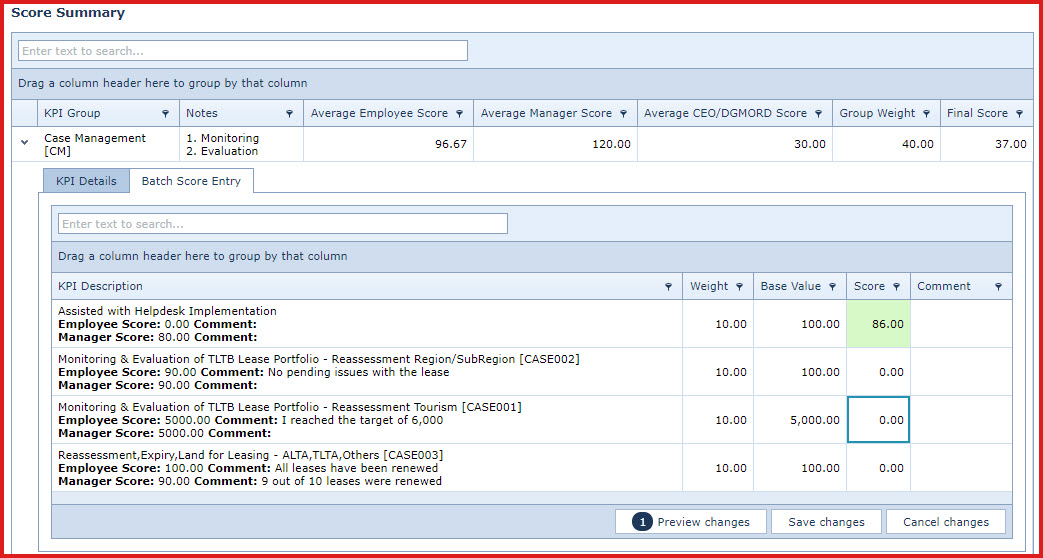This screenshot has width=1043, height=558.
Task: Select the green 86.00 score cell
Action: [878, 324]
